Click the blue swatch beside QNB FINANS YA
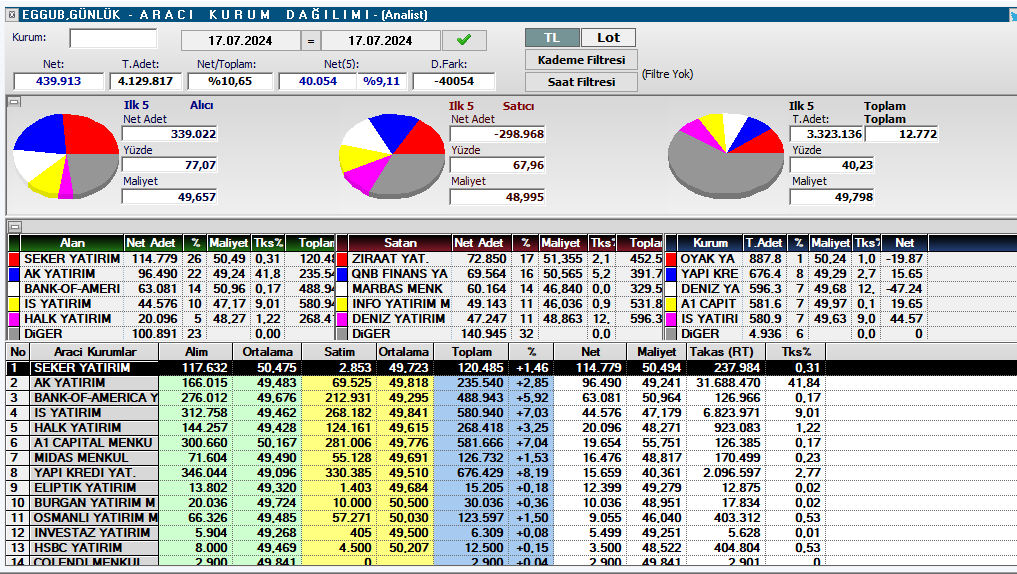 [342, 274]
